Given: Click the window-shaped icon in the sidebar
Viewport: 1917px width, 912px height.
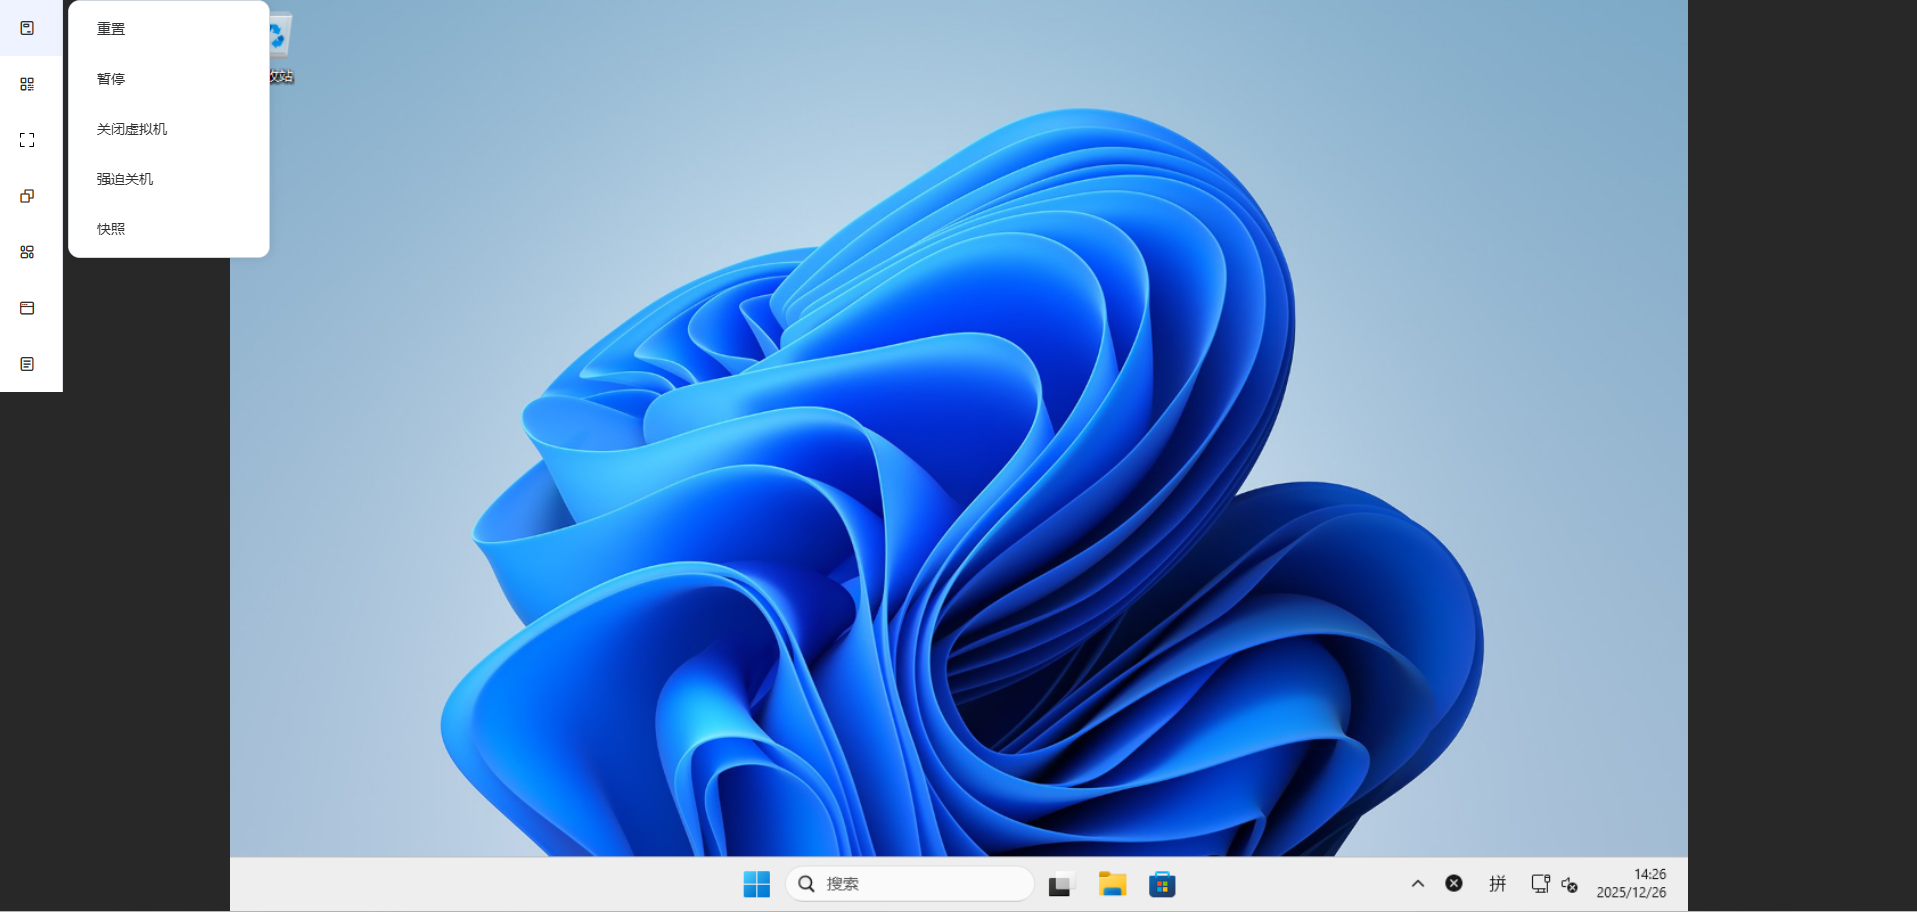Looking at the screenshot, I should (x=27, y=308).
